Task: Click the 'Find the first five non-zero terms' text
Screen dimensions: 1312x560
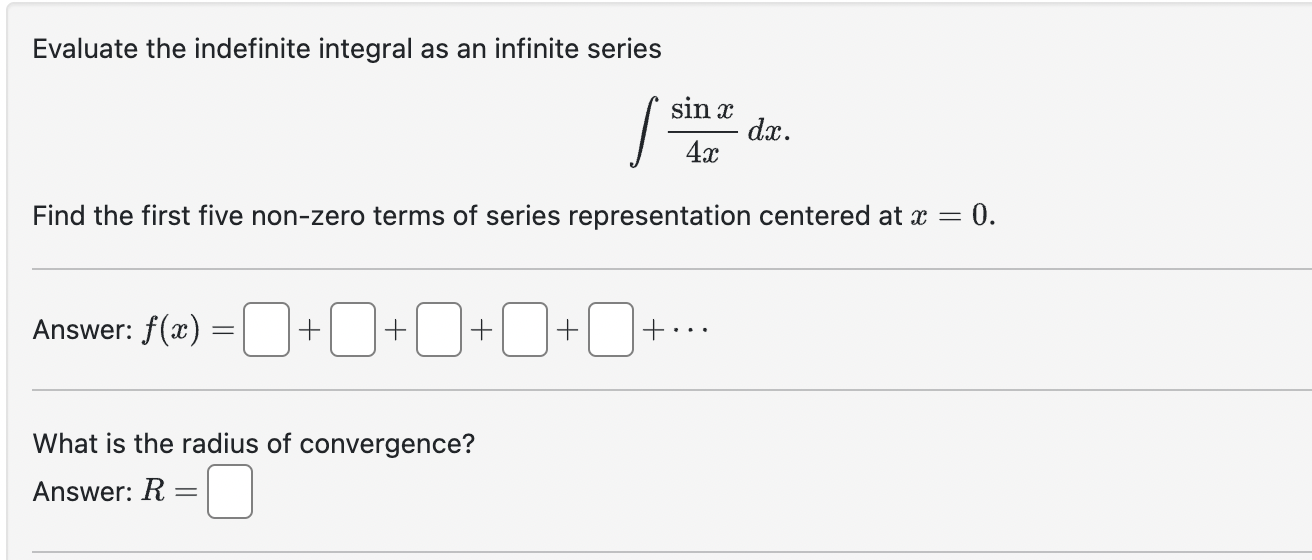Action: click(x=514, y=216)
